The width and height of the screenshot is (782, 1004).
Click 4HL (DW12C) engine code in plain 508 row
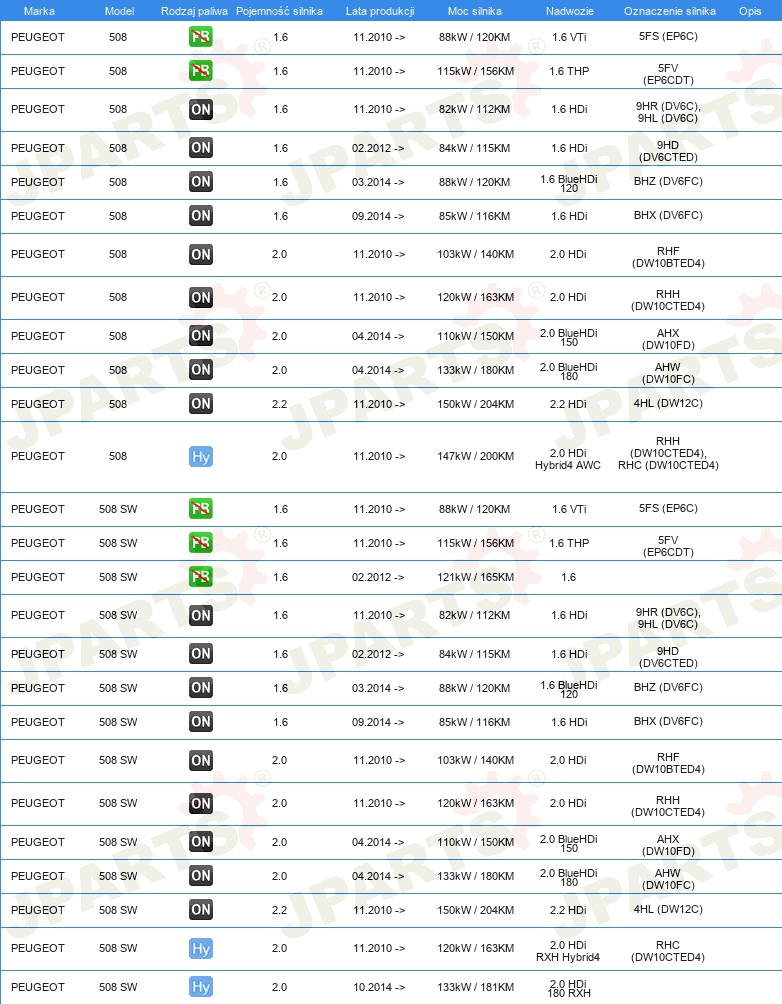click(668, 403)
